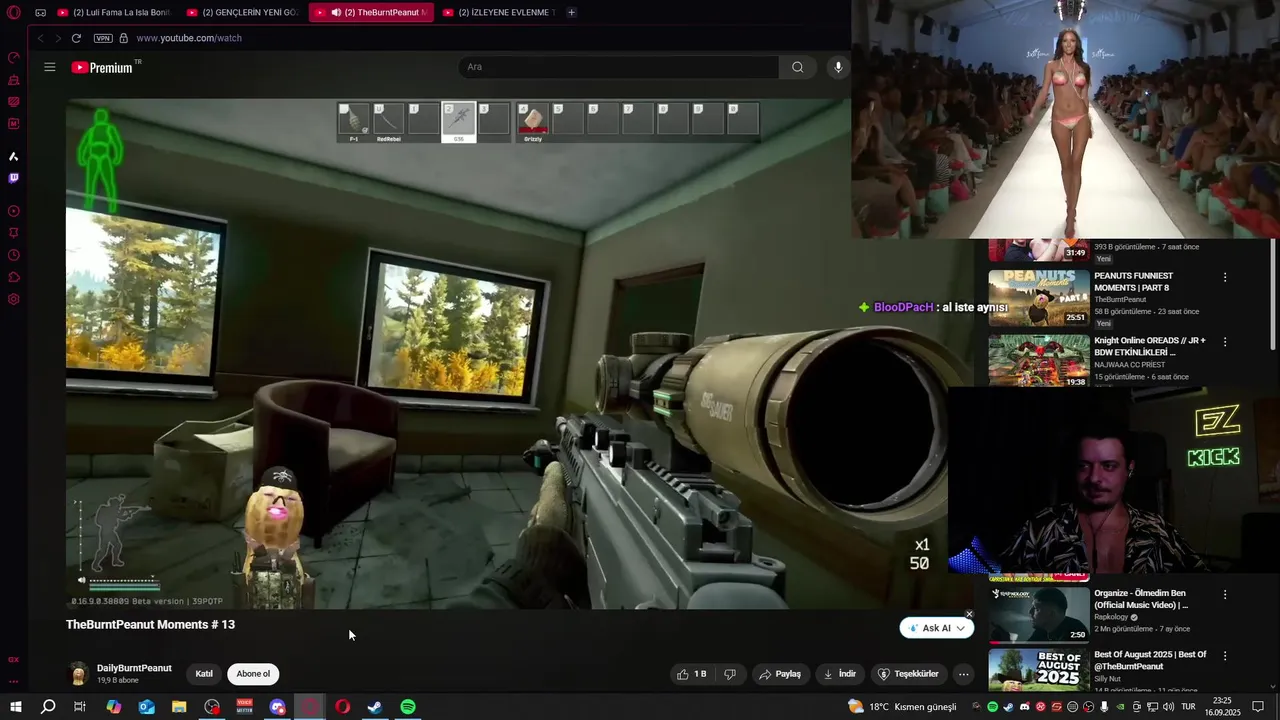Open the Opera GX main menu logo
Viewport: 1280px width, 720px height.
click(14, 13)
